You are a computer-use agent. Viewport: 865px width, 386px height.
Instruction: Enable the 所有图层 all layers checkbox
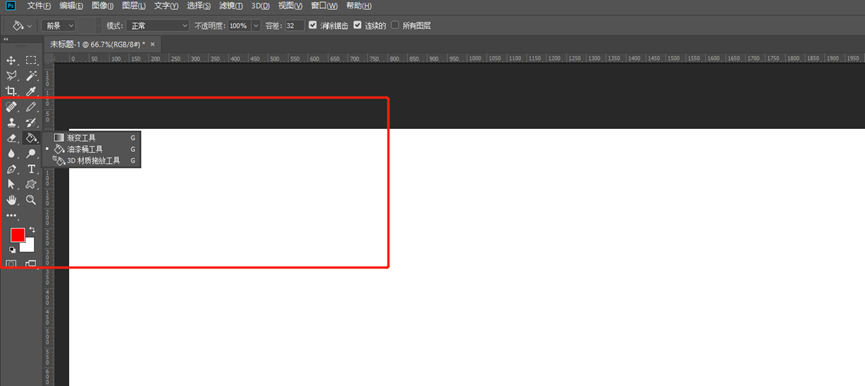click(395, 25)
